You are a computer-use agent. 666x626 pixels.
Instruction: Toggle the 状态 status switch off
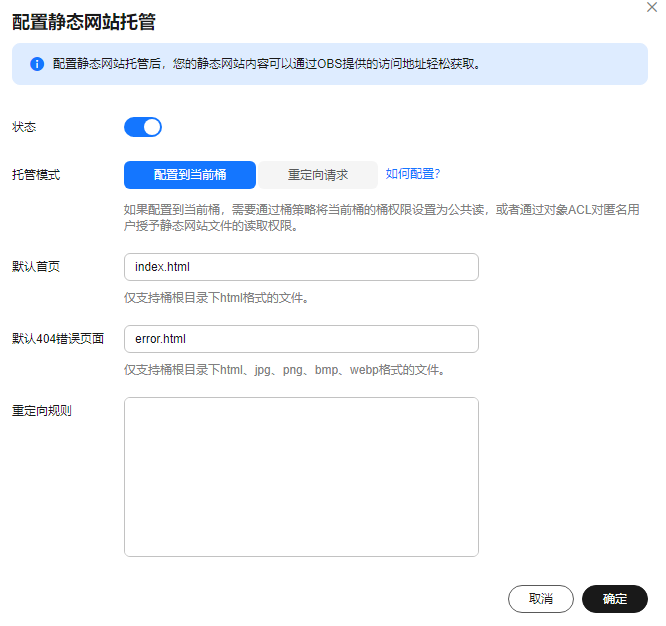click(143, 127)
